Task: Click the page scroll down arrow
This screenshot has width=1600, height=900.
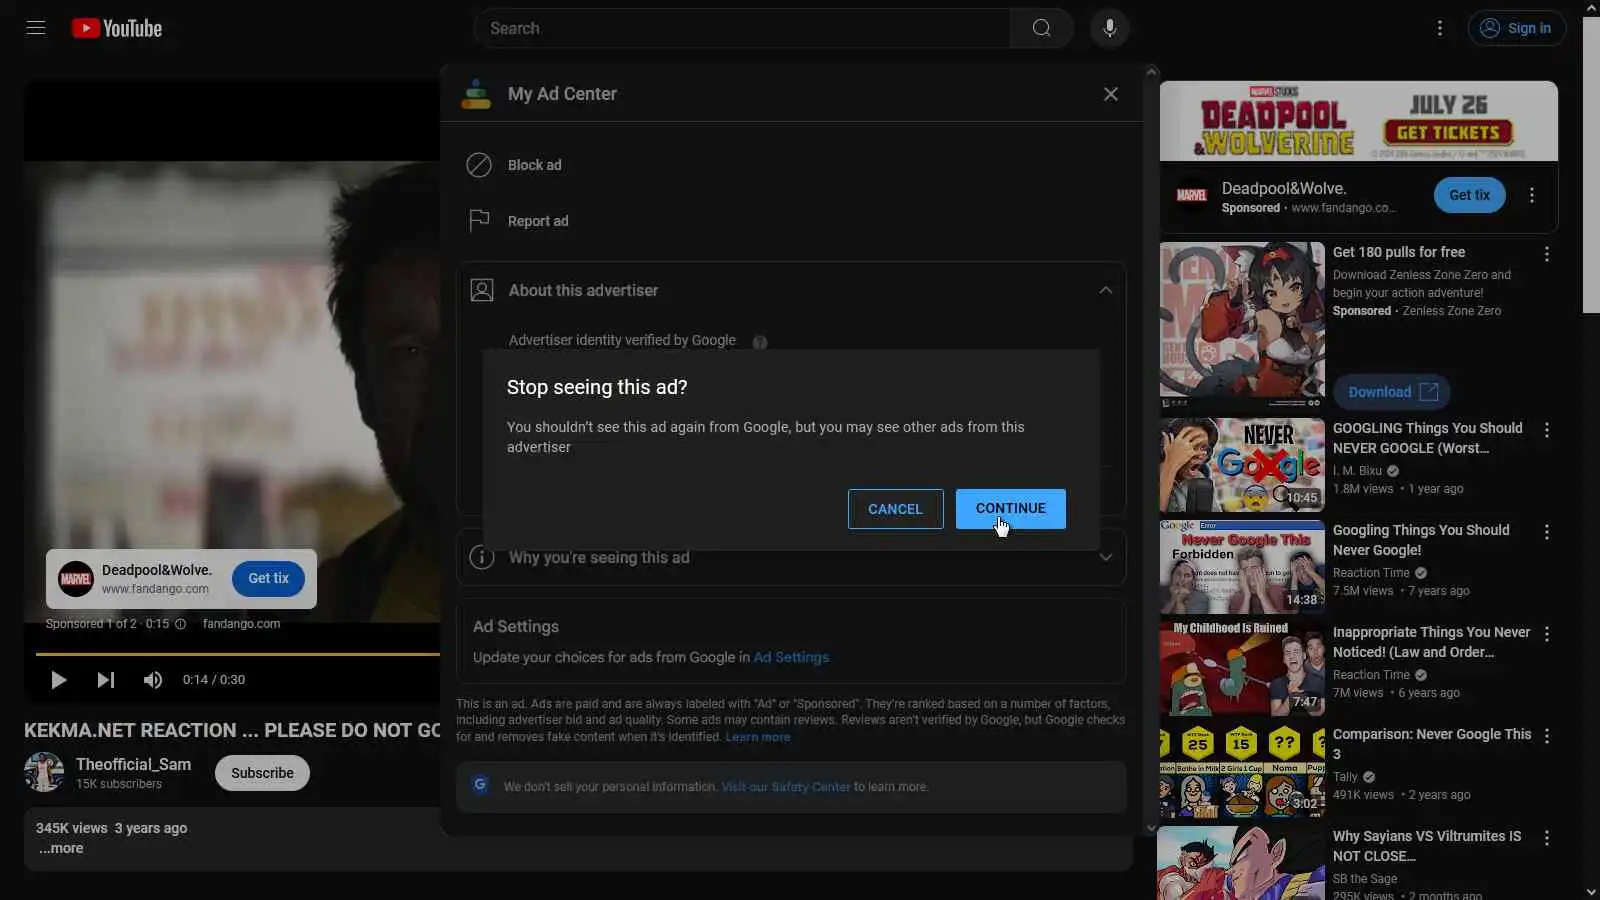Action: click(1591, 891)
